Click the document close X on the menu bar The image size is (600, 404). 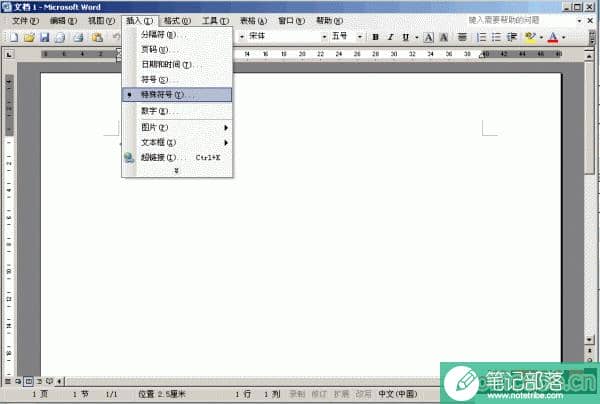[x=590, y=21]
